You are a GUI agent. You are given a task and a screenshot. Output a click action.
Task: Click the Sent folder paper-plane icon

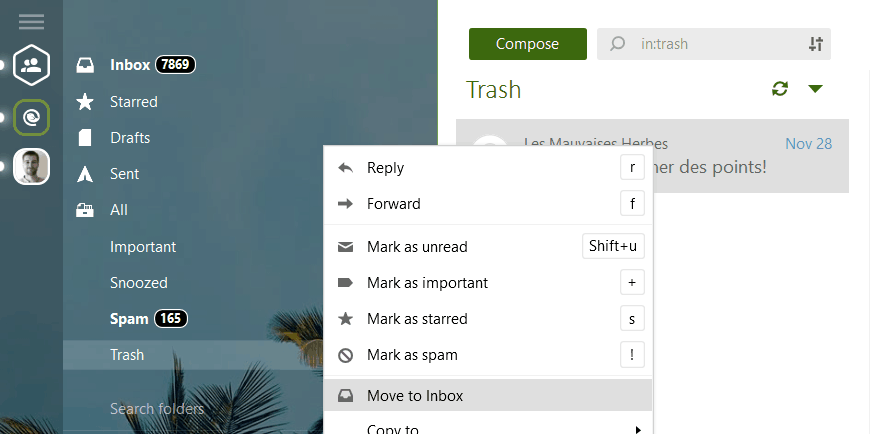click(86, 174)
